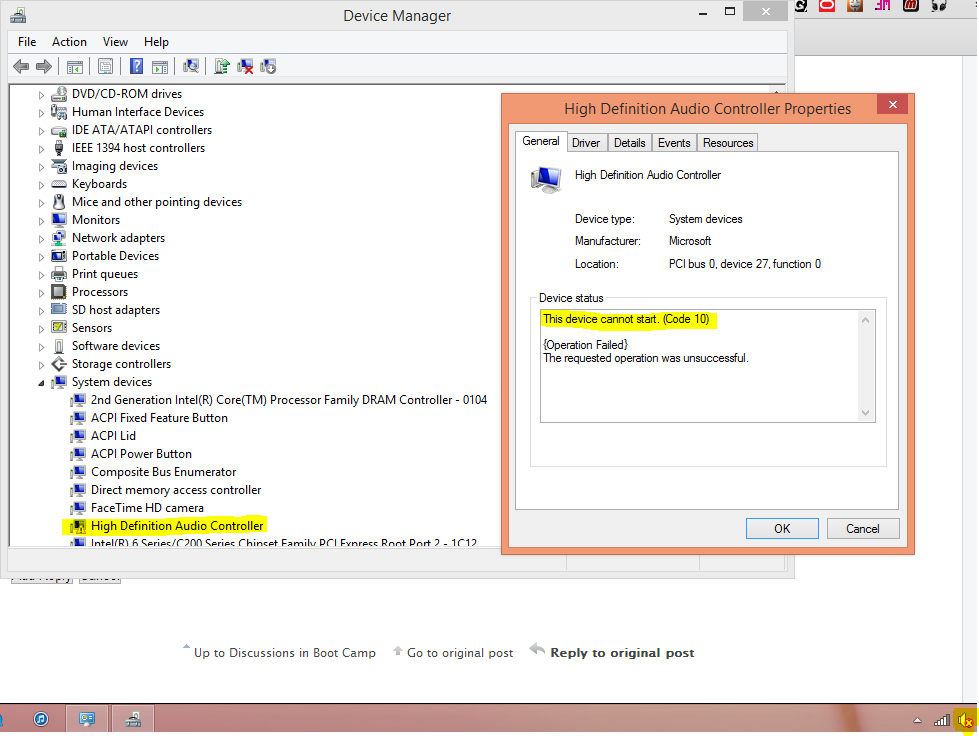
Task: Open the Help menu
Action: click(x=156, y=42)
